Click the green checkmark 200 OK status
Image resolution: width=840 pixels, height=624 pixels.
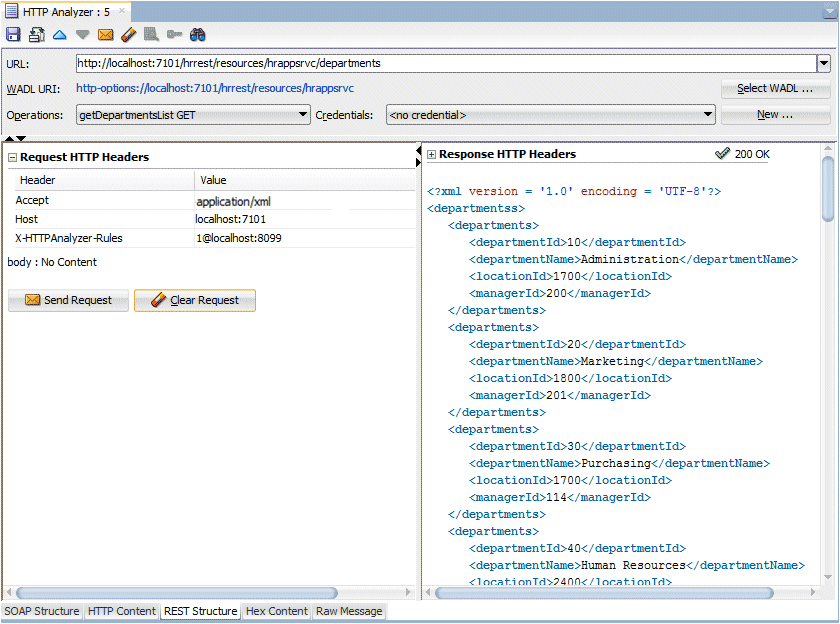click(742, 154)
